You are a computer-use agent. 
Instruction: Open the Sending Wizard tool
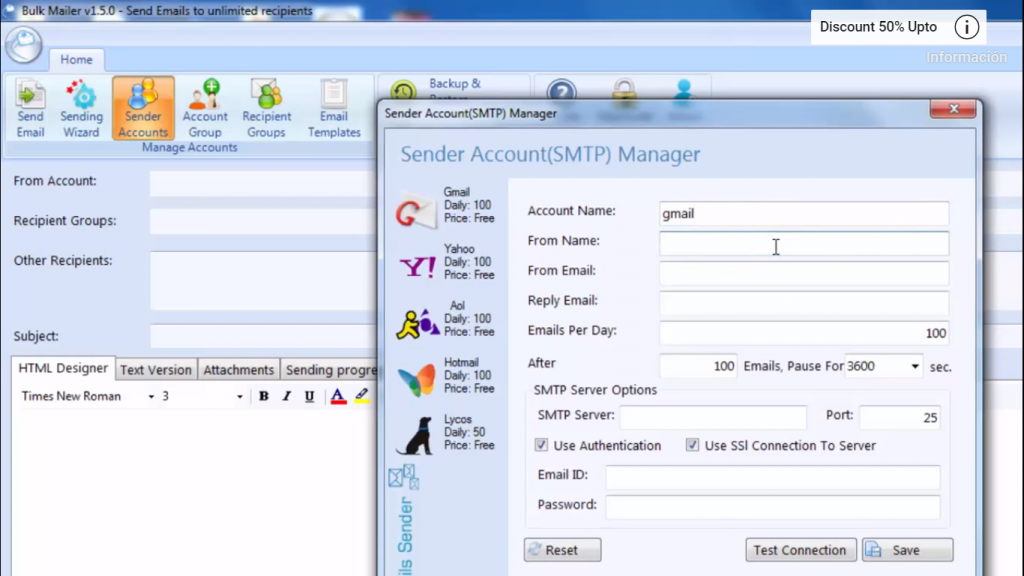(x=81, y=108)
